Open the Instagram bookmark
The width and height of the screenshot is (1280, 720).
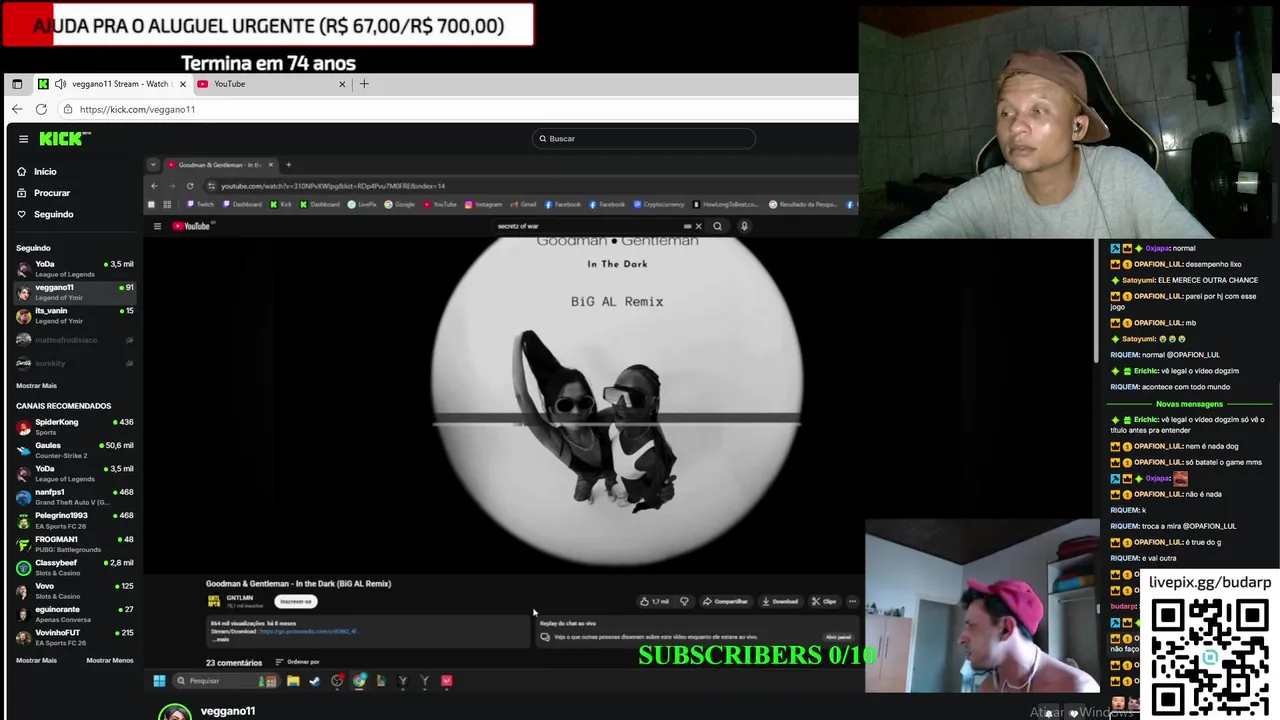(x=484, y=205)
